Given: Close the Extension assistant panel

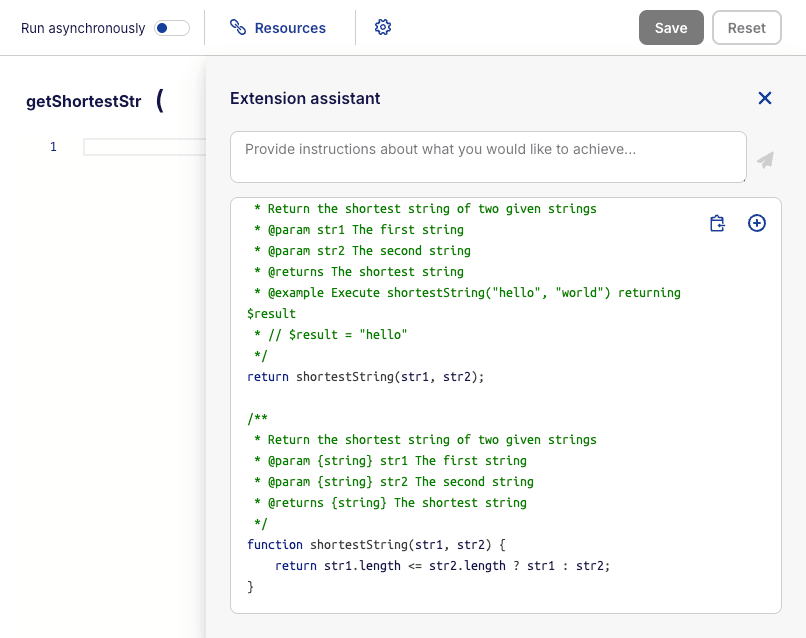Looking at the screenshot, I should tap(765, 98).
